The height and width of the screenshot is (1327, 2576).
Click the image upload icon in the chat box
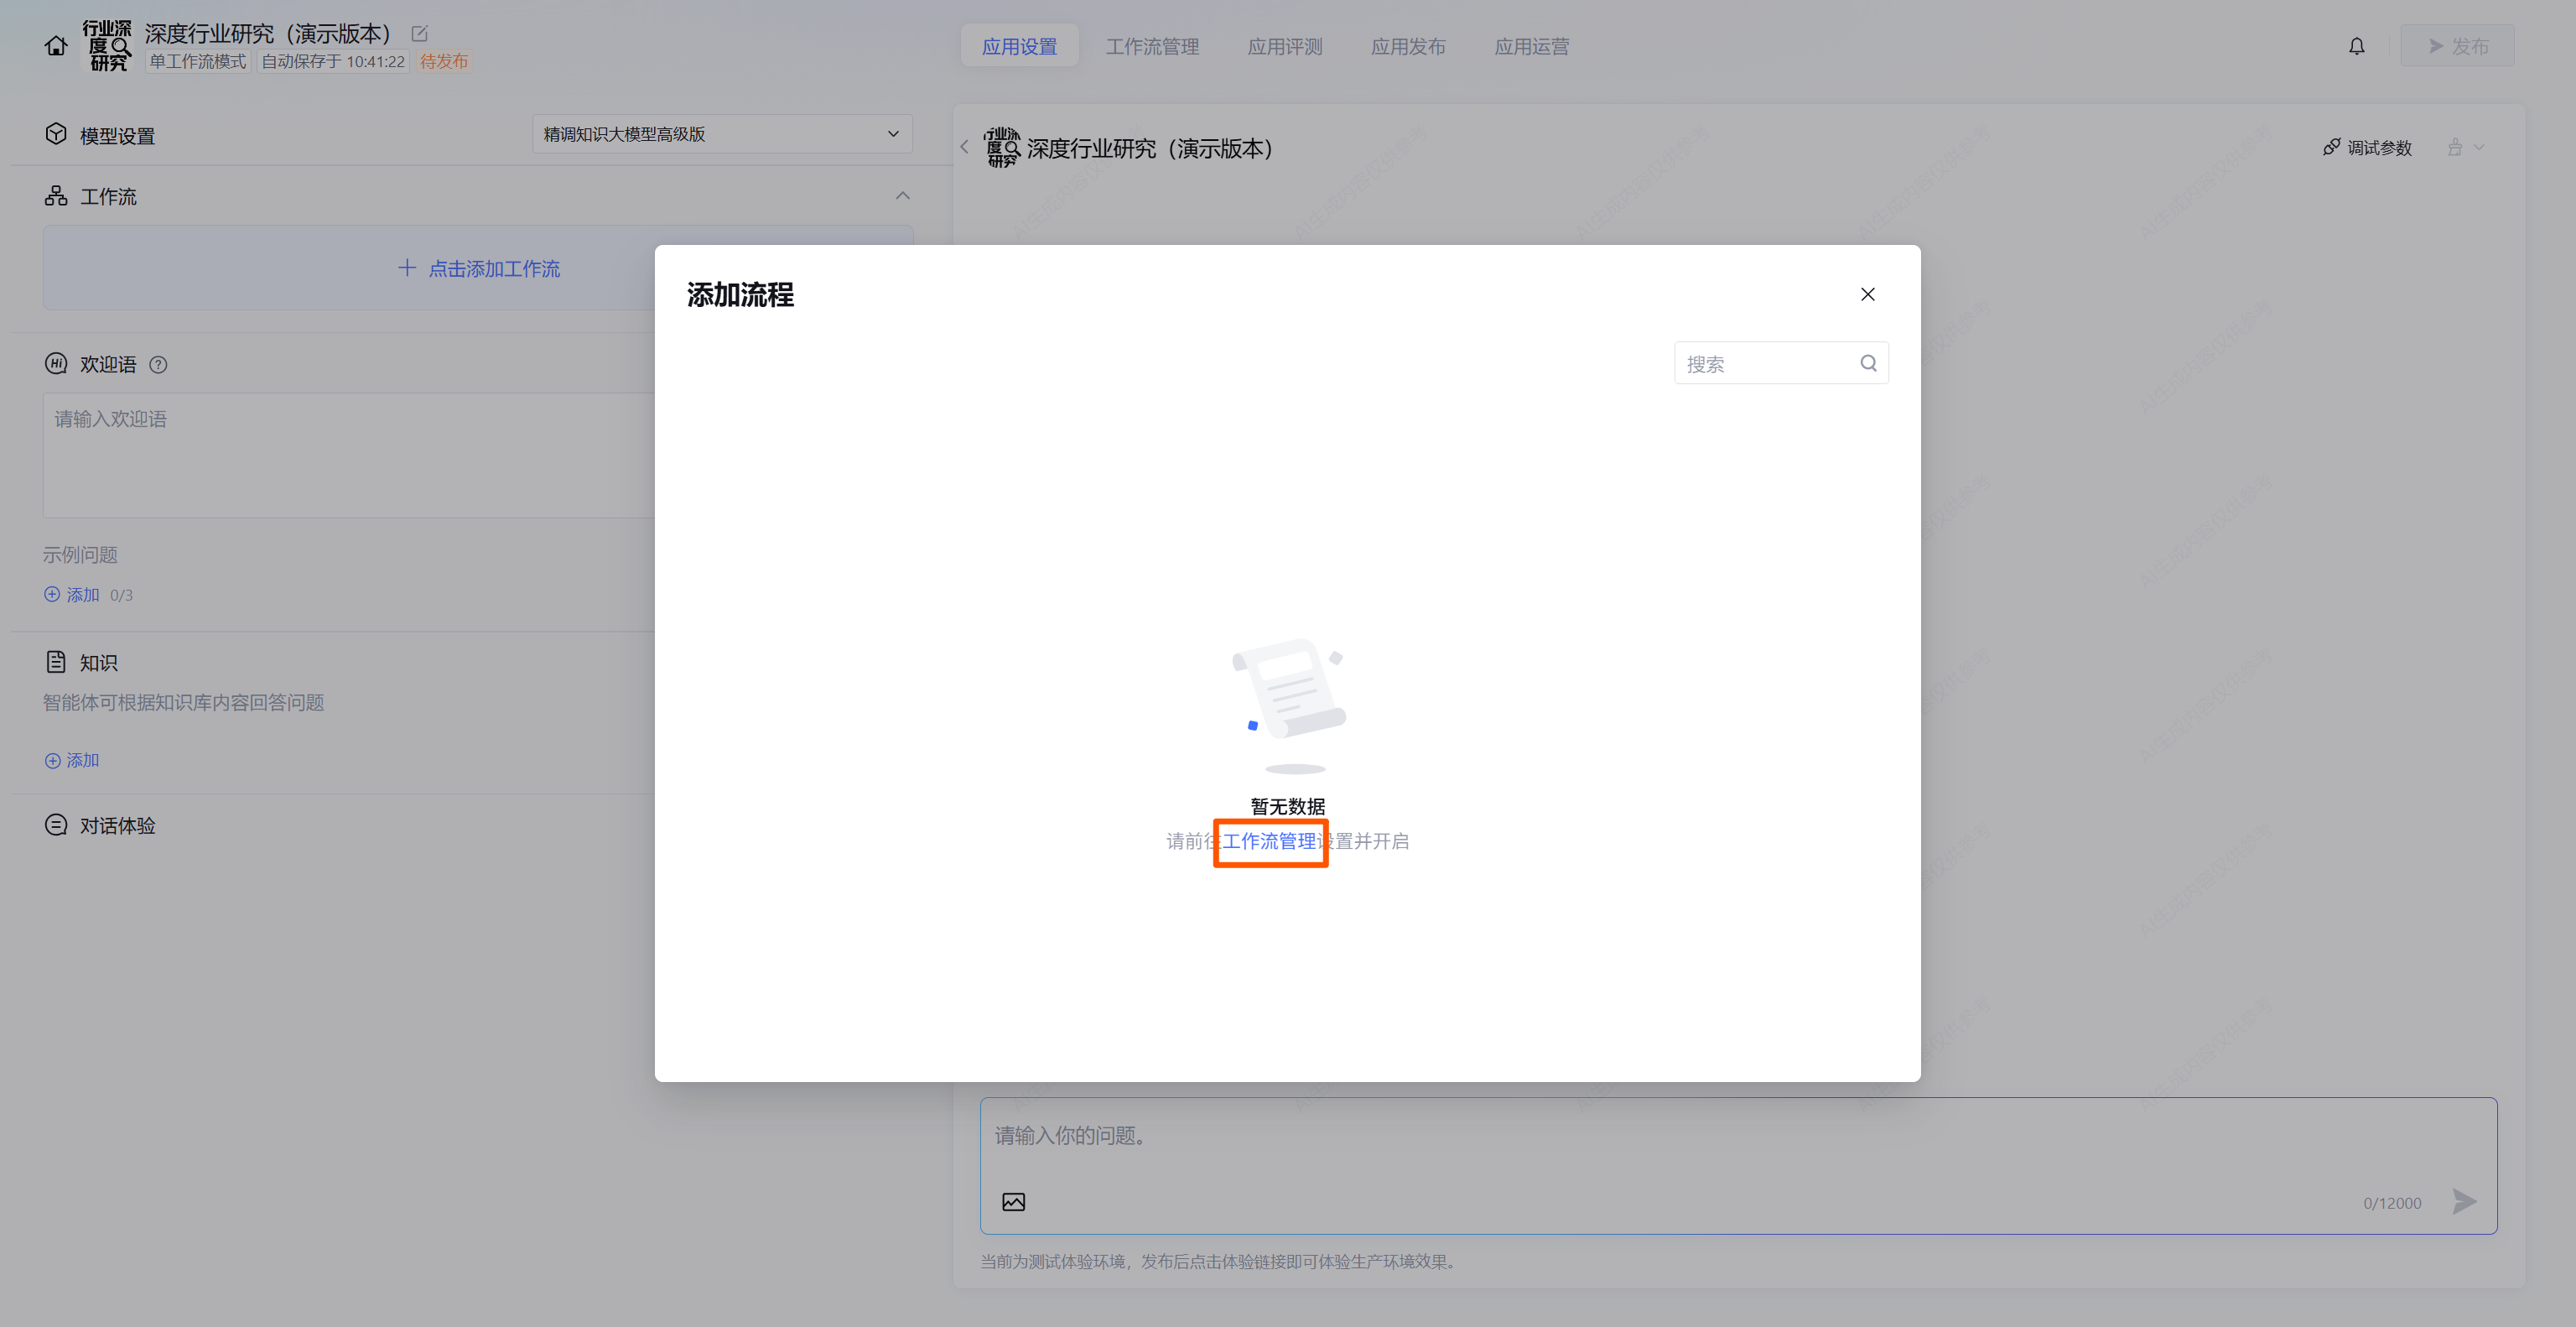pos(1013,1202)
